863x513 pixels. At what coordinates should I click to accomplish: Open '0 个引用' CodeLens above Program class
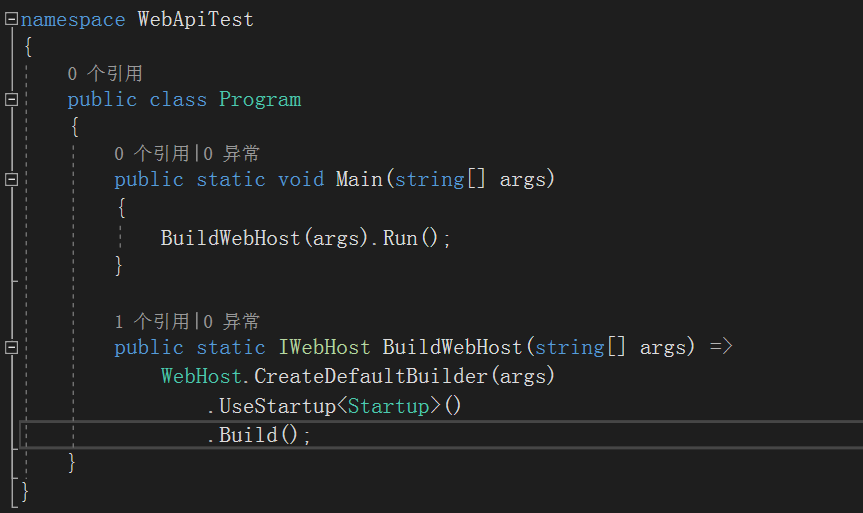tap(105, 73)
